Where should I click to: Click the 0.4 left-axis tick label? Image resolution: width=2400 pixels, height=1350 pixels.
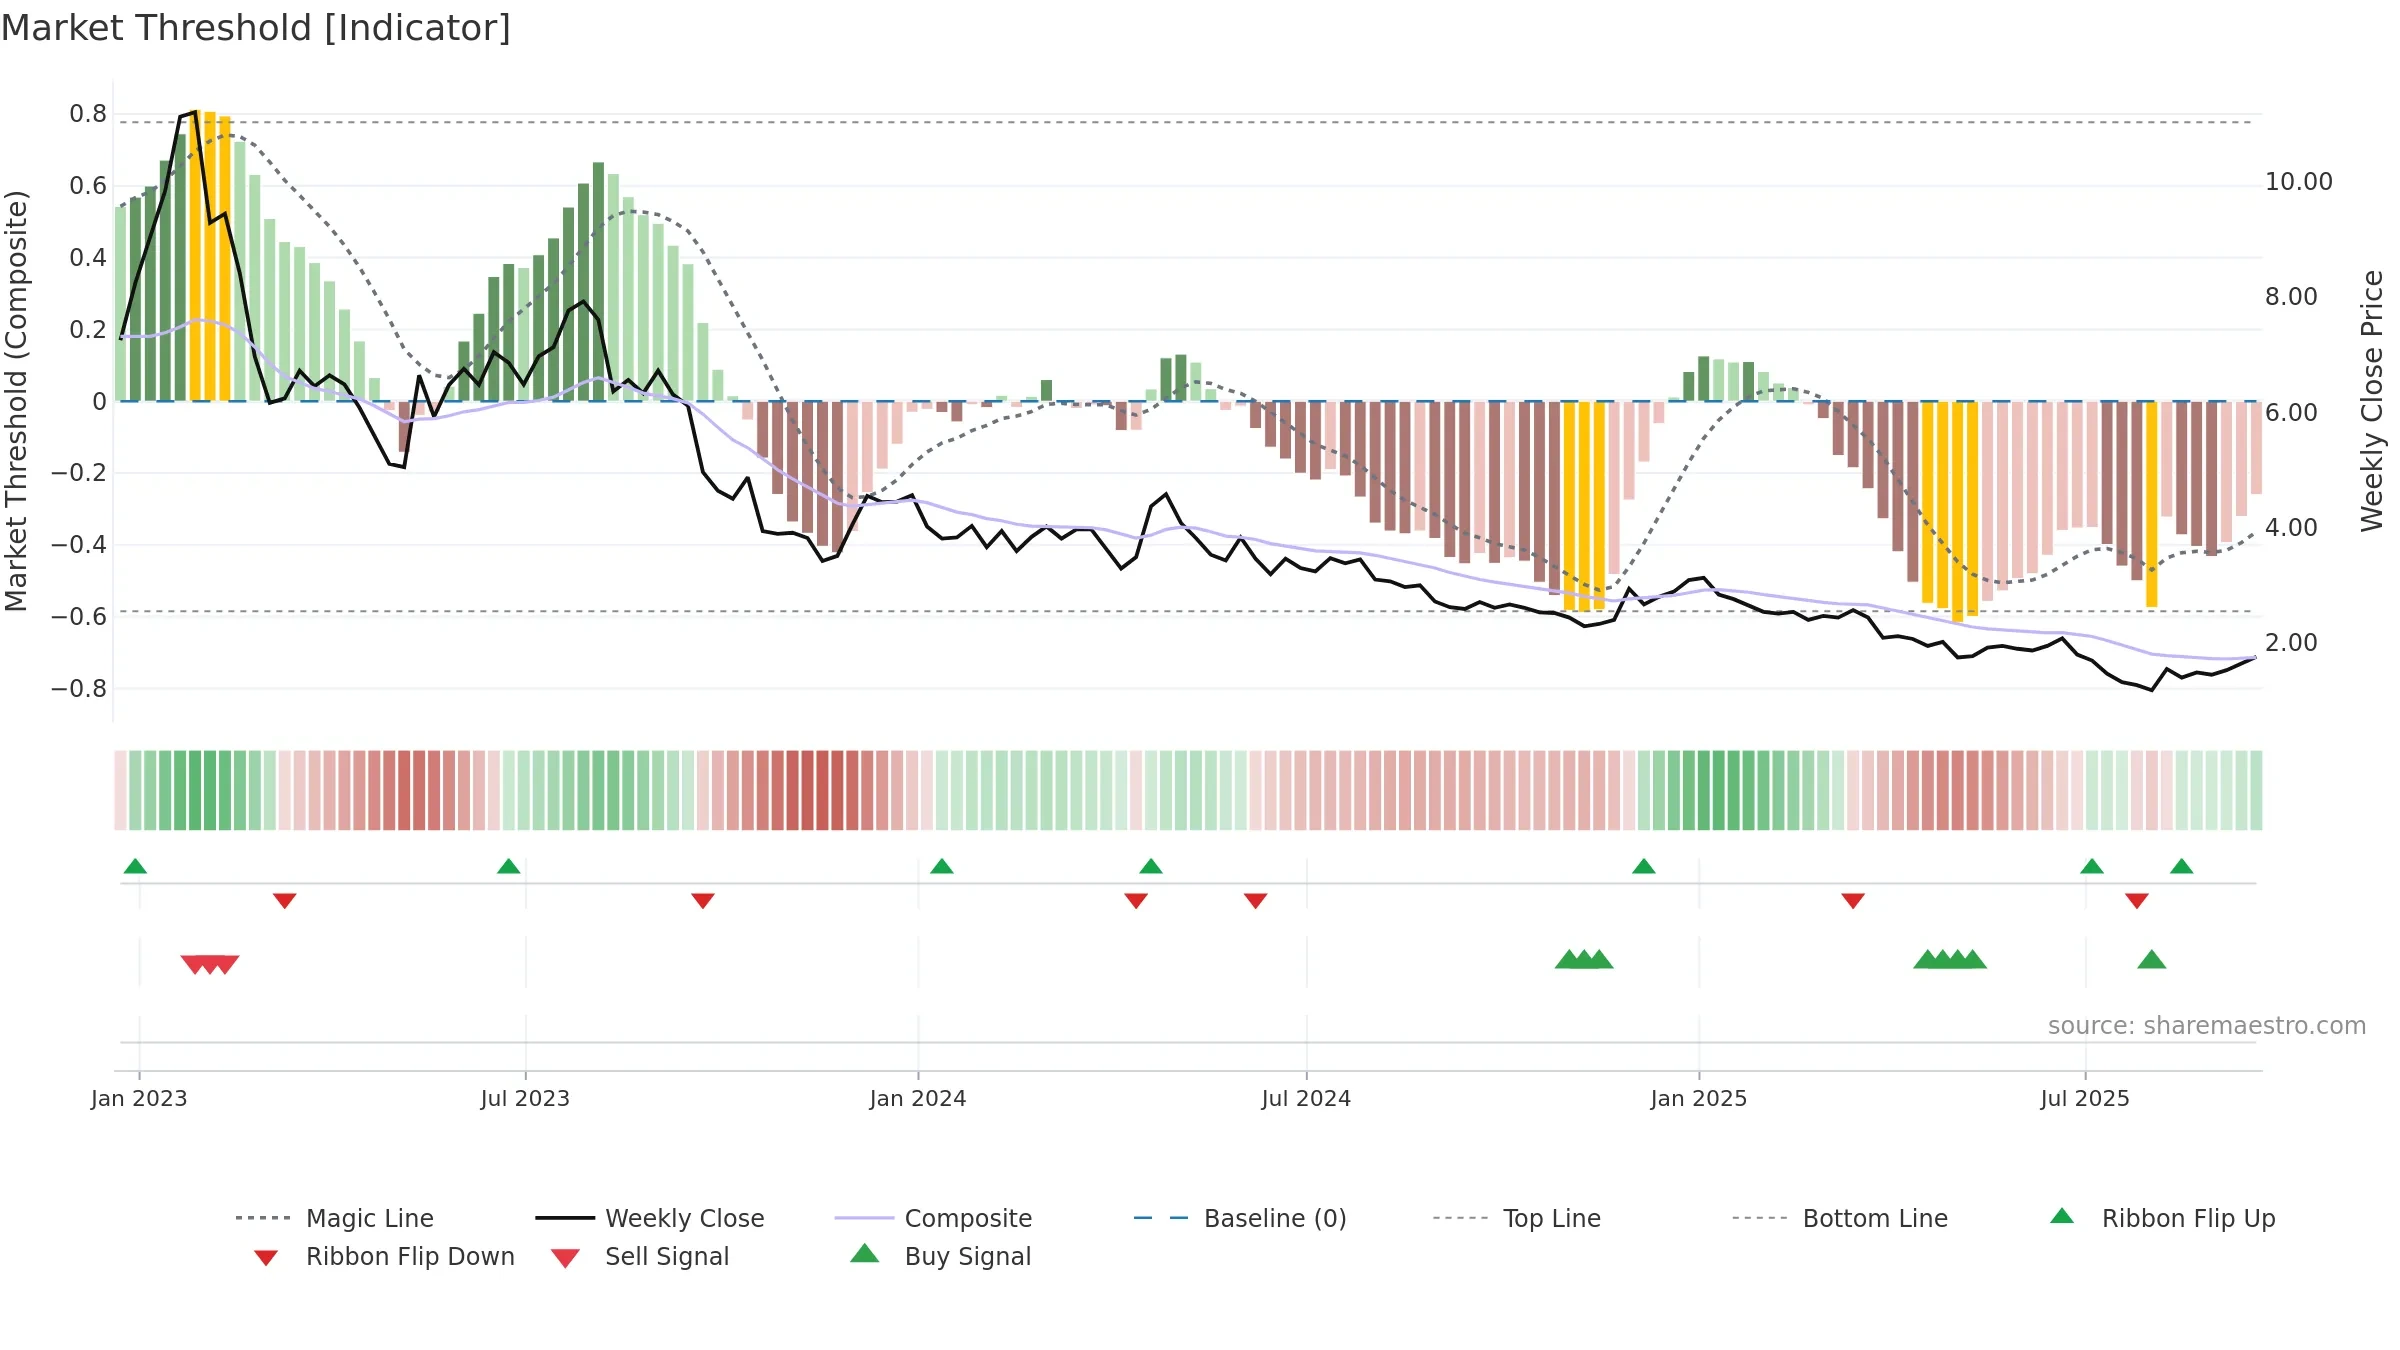point(88,258)
